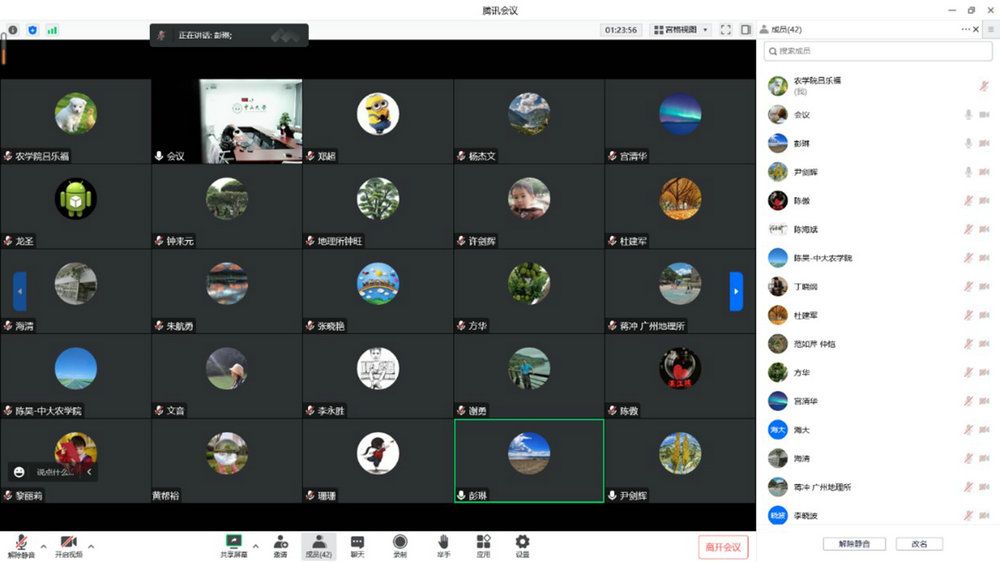Expand audio options arrow beside 解除静音
Screen dimensions: 1000x562
click(x=43, y=546)
